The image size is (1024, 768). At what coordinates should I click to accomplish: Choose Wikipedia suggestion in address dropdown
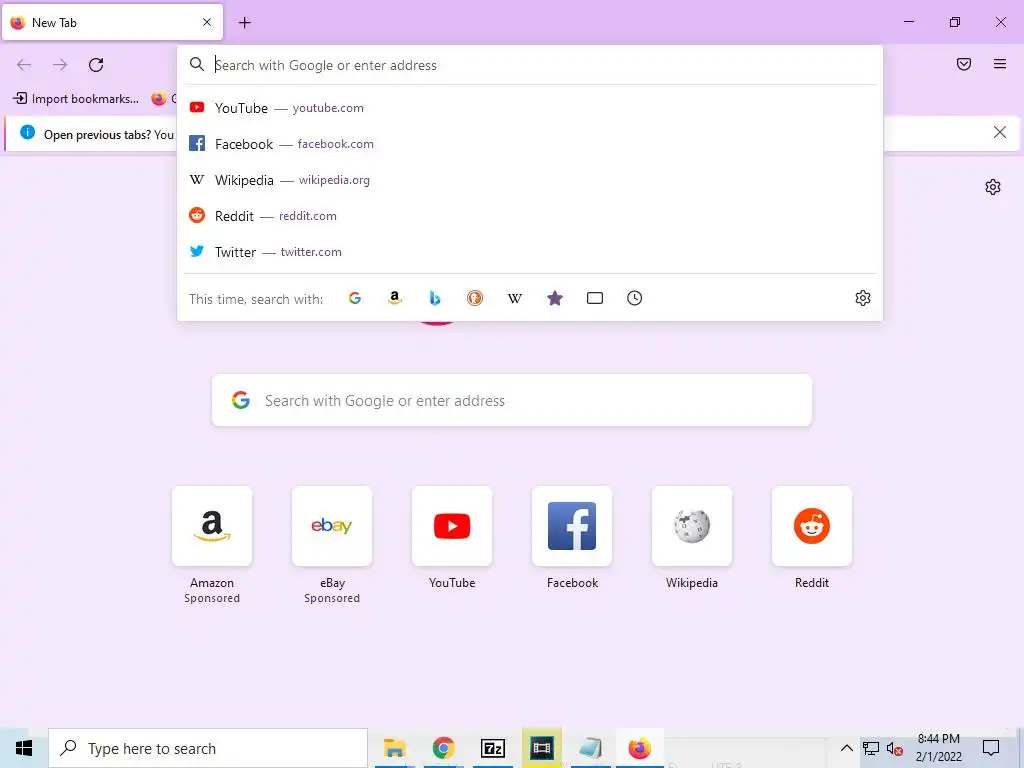pyautogui.click(x=530, y=180)
